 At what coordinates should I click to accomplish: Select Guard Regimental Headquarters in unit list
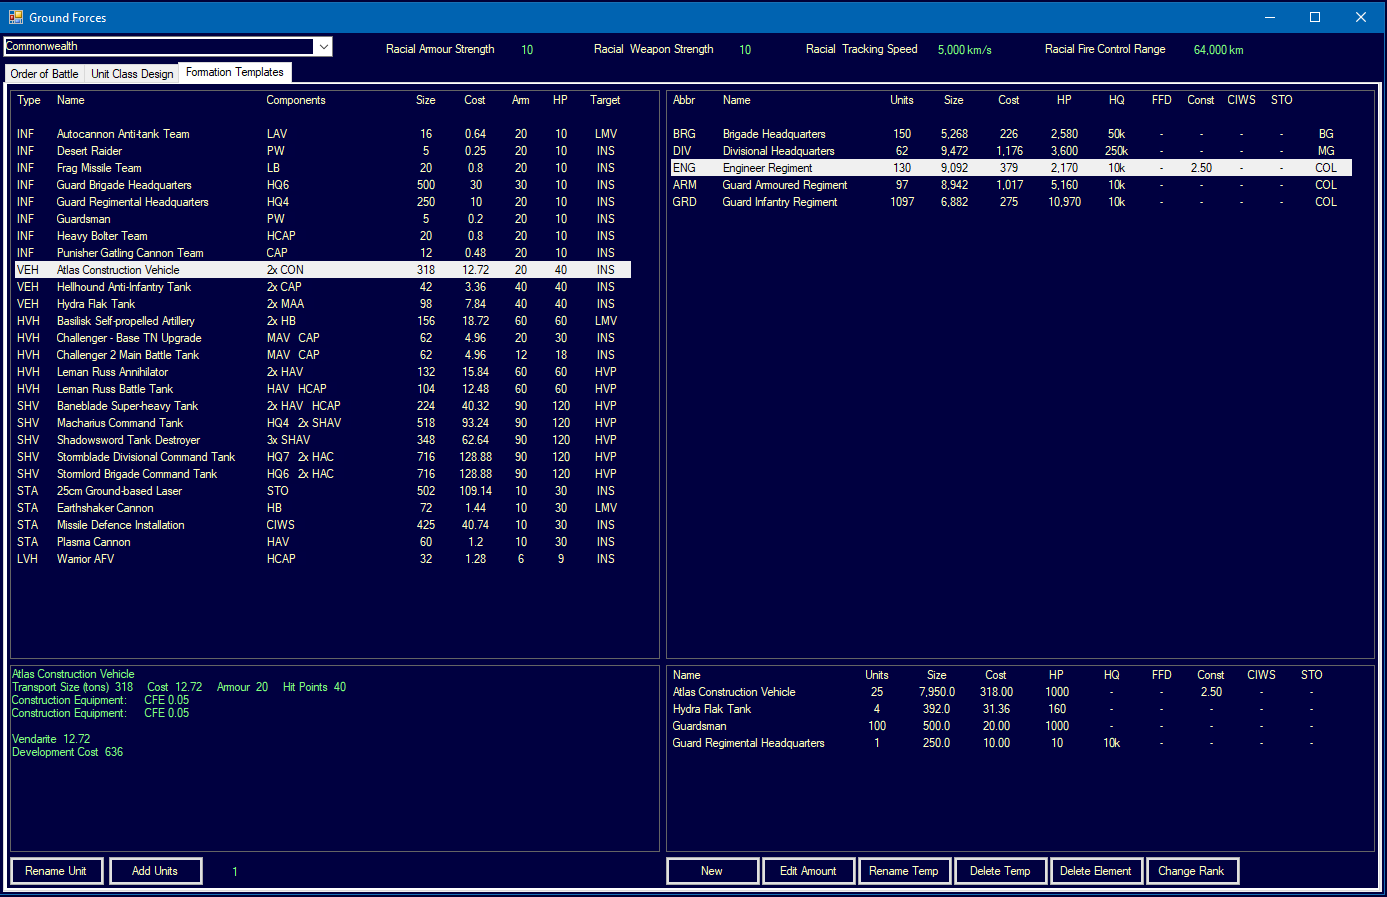323,202
